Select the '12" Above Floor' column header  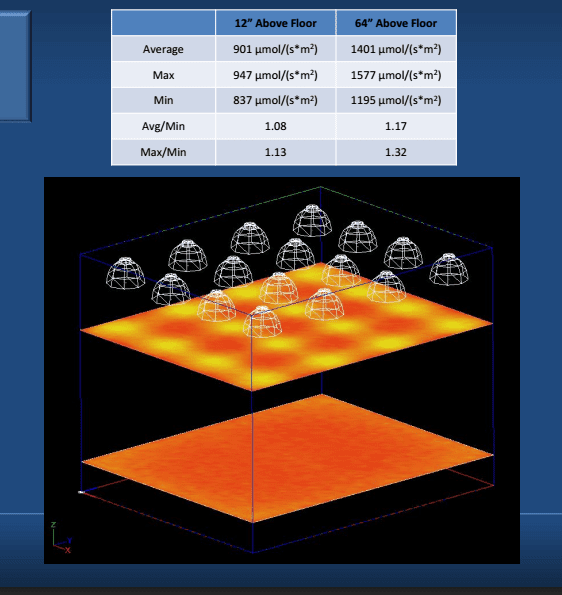(275, 23)
